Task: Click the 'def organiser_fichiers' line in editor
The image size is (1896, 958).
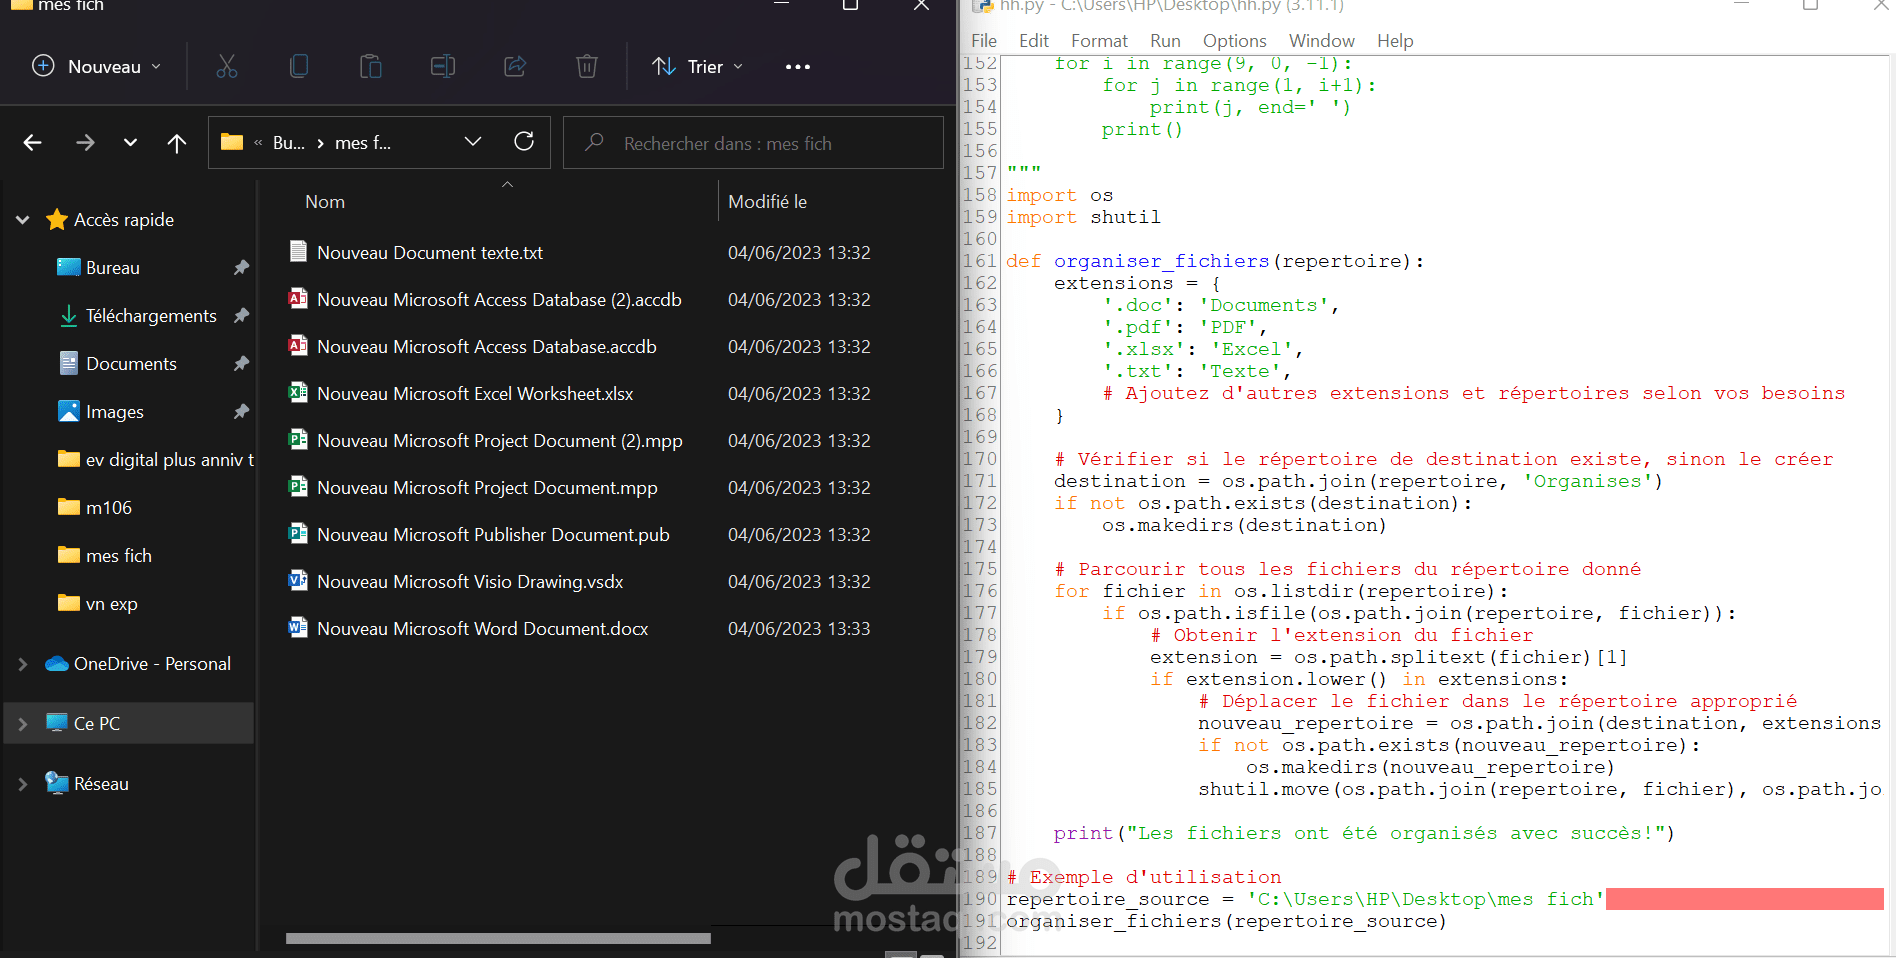Action: (x=1215, y=261)
